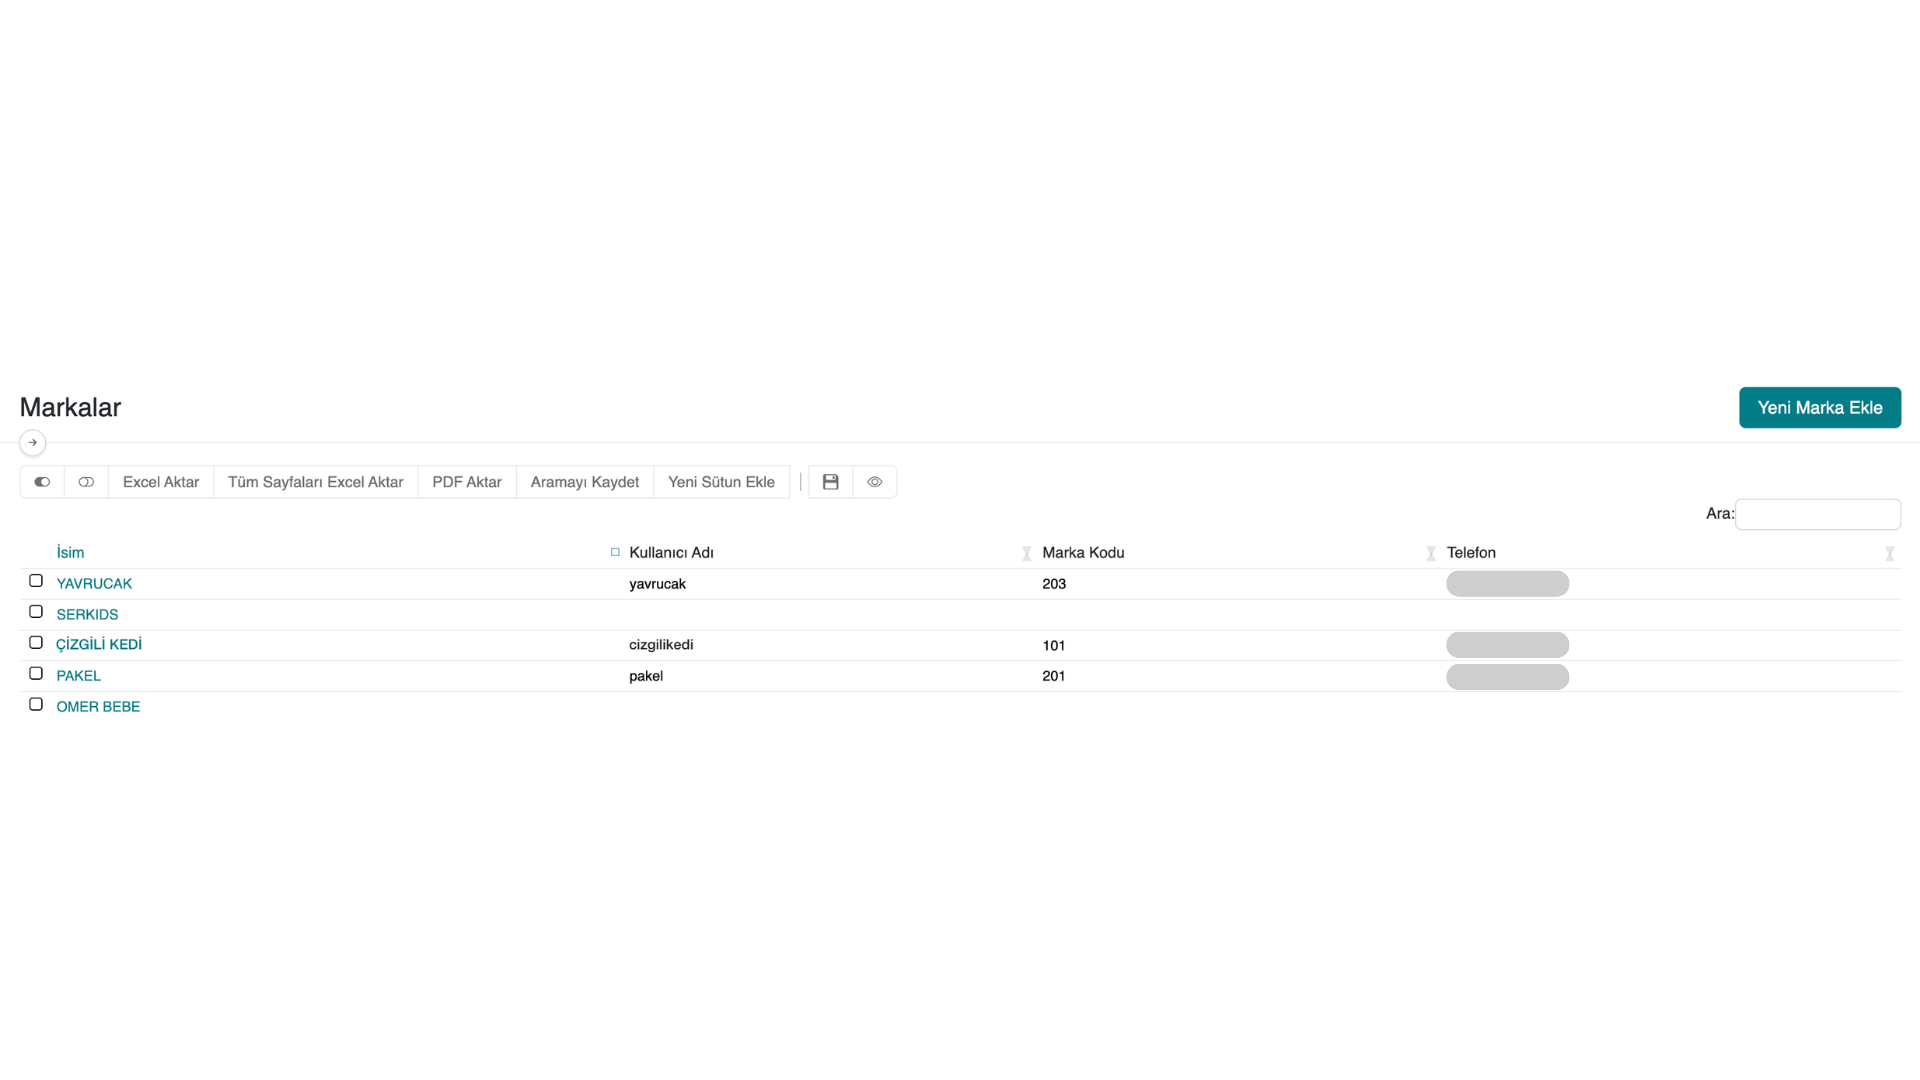Click the outlined toggle icon in toolbar

coord(86,482)
